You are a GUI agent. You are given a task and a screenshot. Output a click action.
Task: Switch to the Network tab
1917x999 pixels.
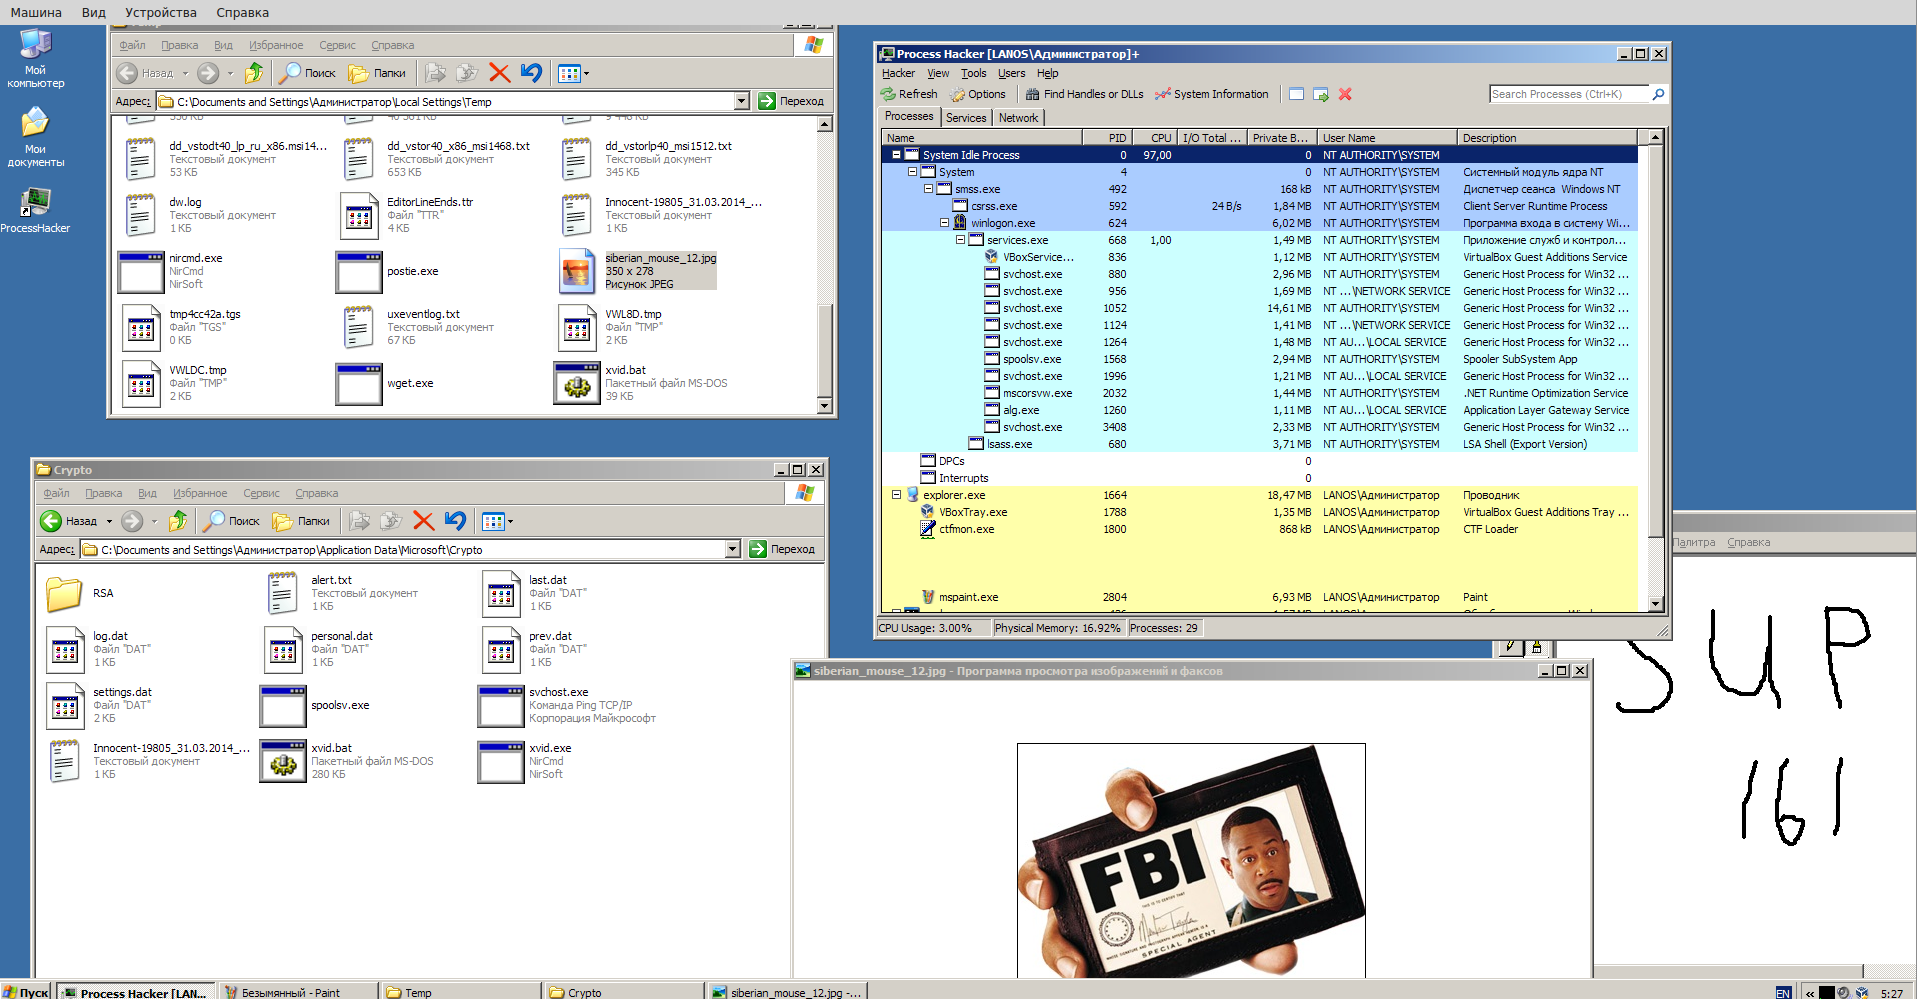click(1018, 118)
